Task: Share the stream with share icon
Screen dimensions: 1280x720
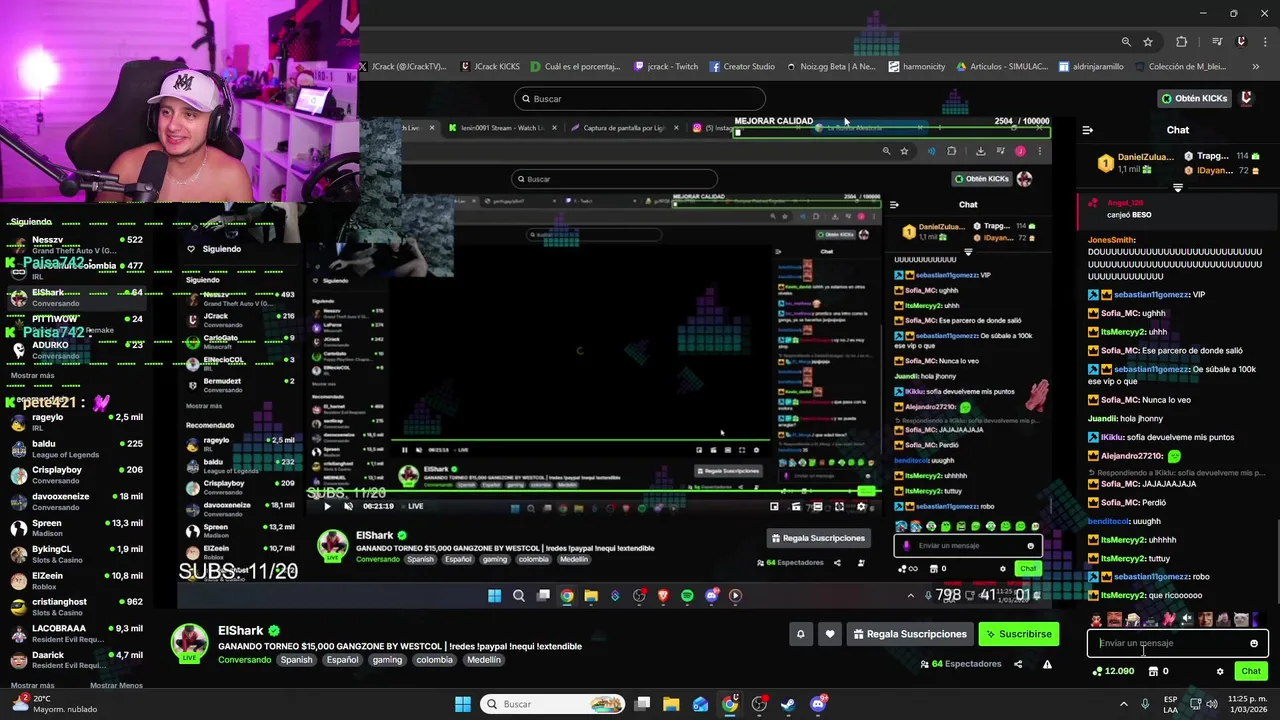Action: tap(1018, 664)
